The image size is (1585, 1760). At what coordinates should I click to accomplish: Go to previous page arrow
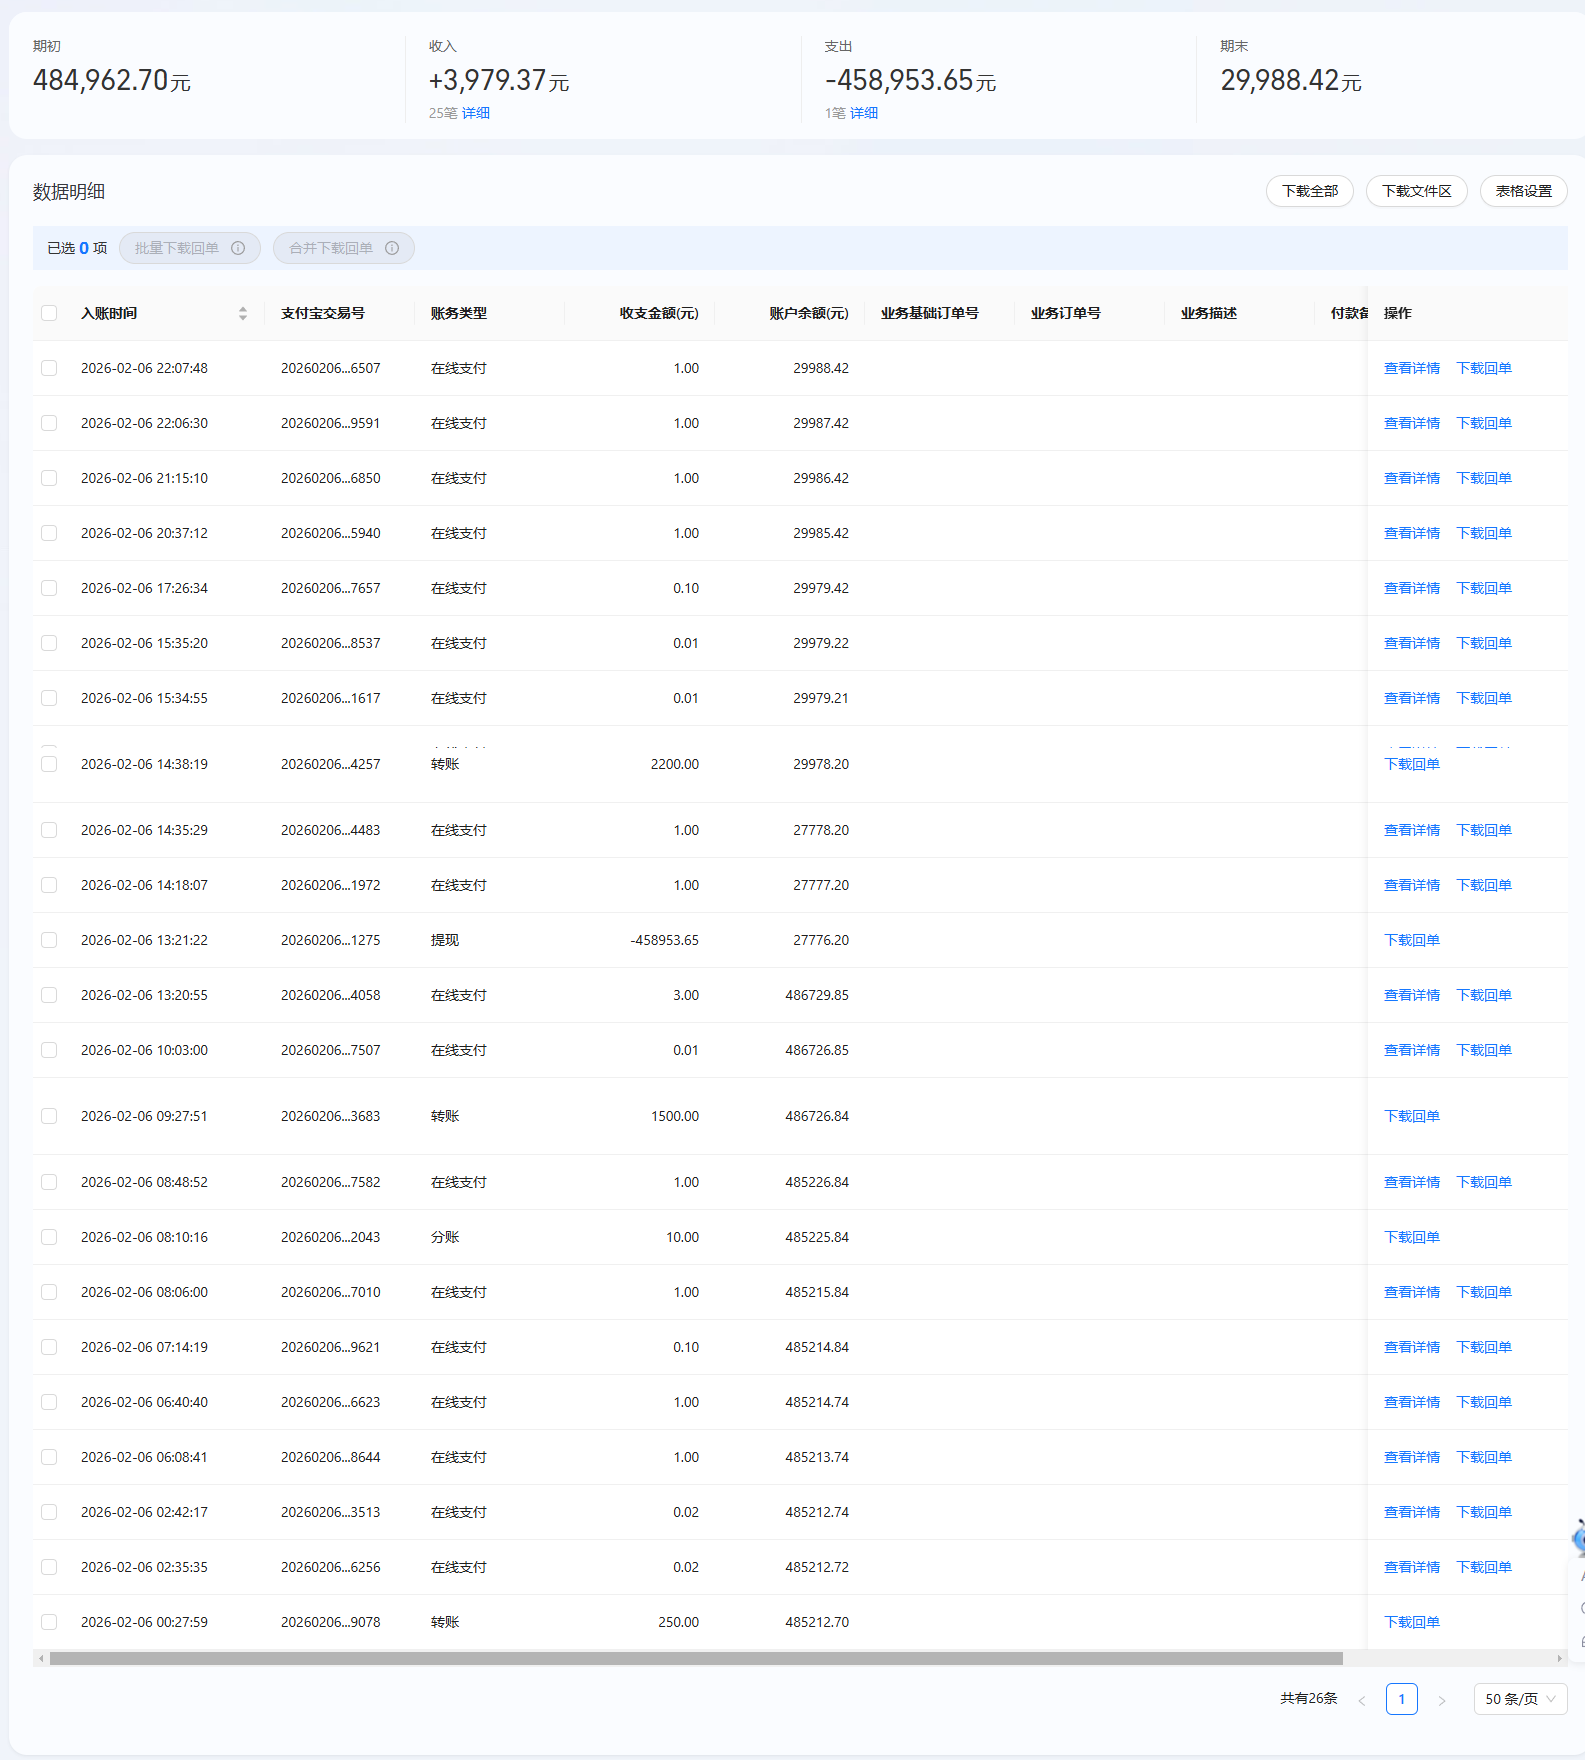click(1361, 1700)
